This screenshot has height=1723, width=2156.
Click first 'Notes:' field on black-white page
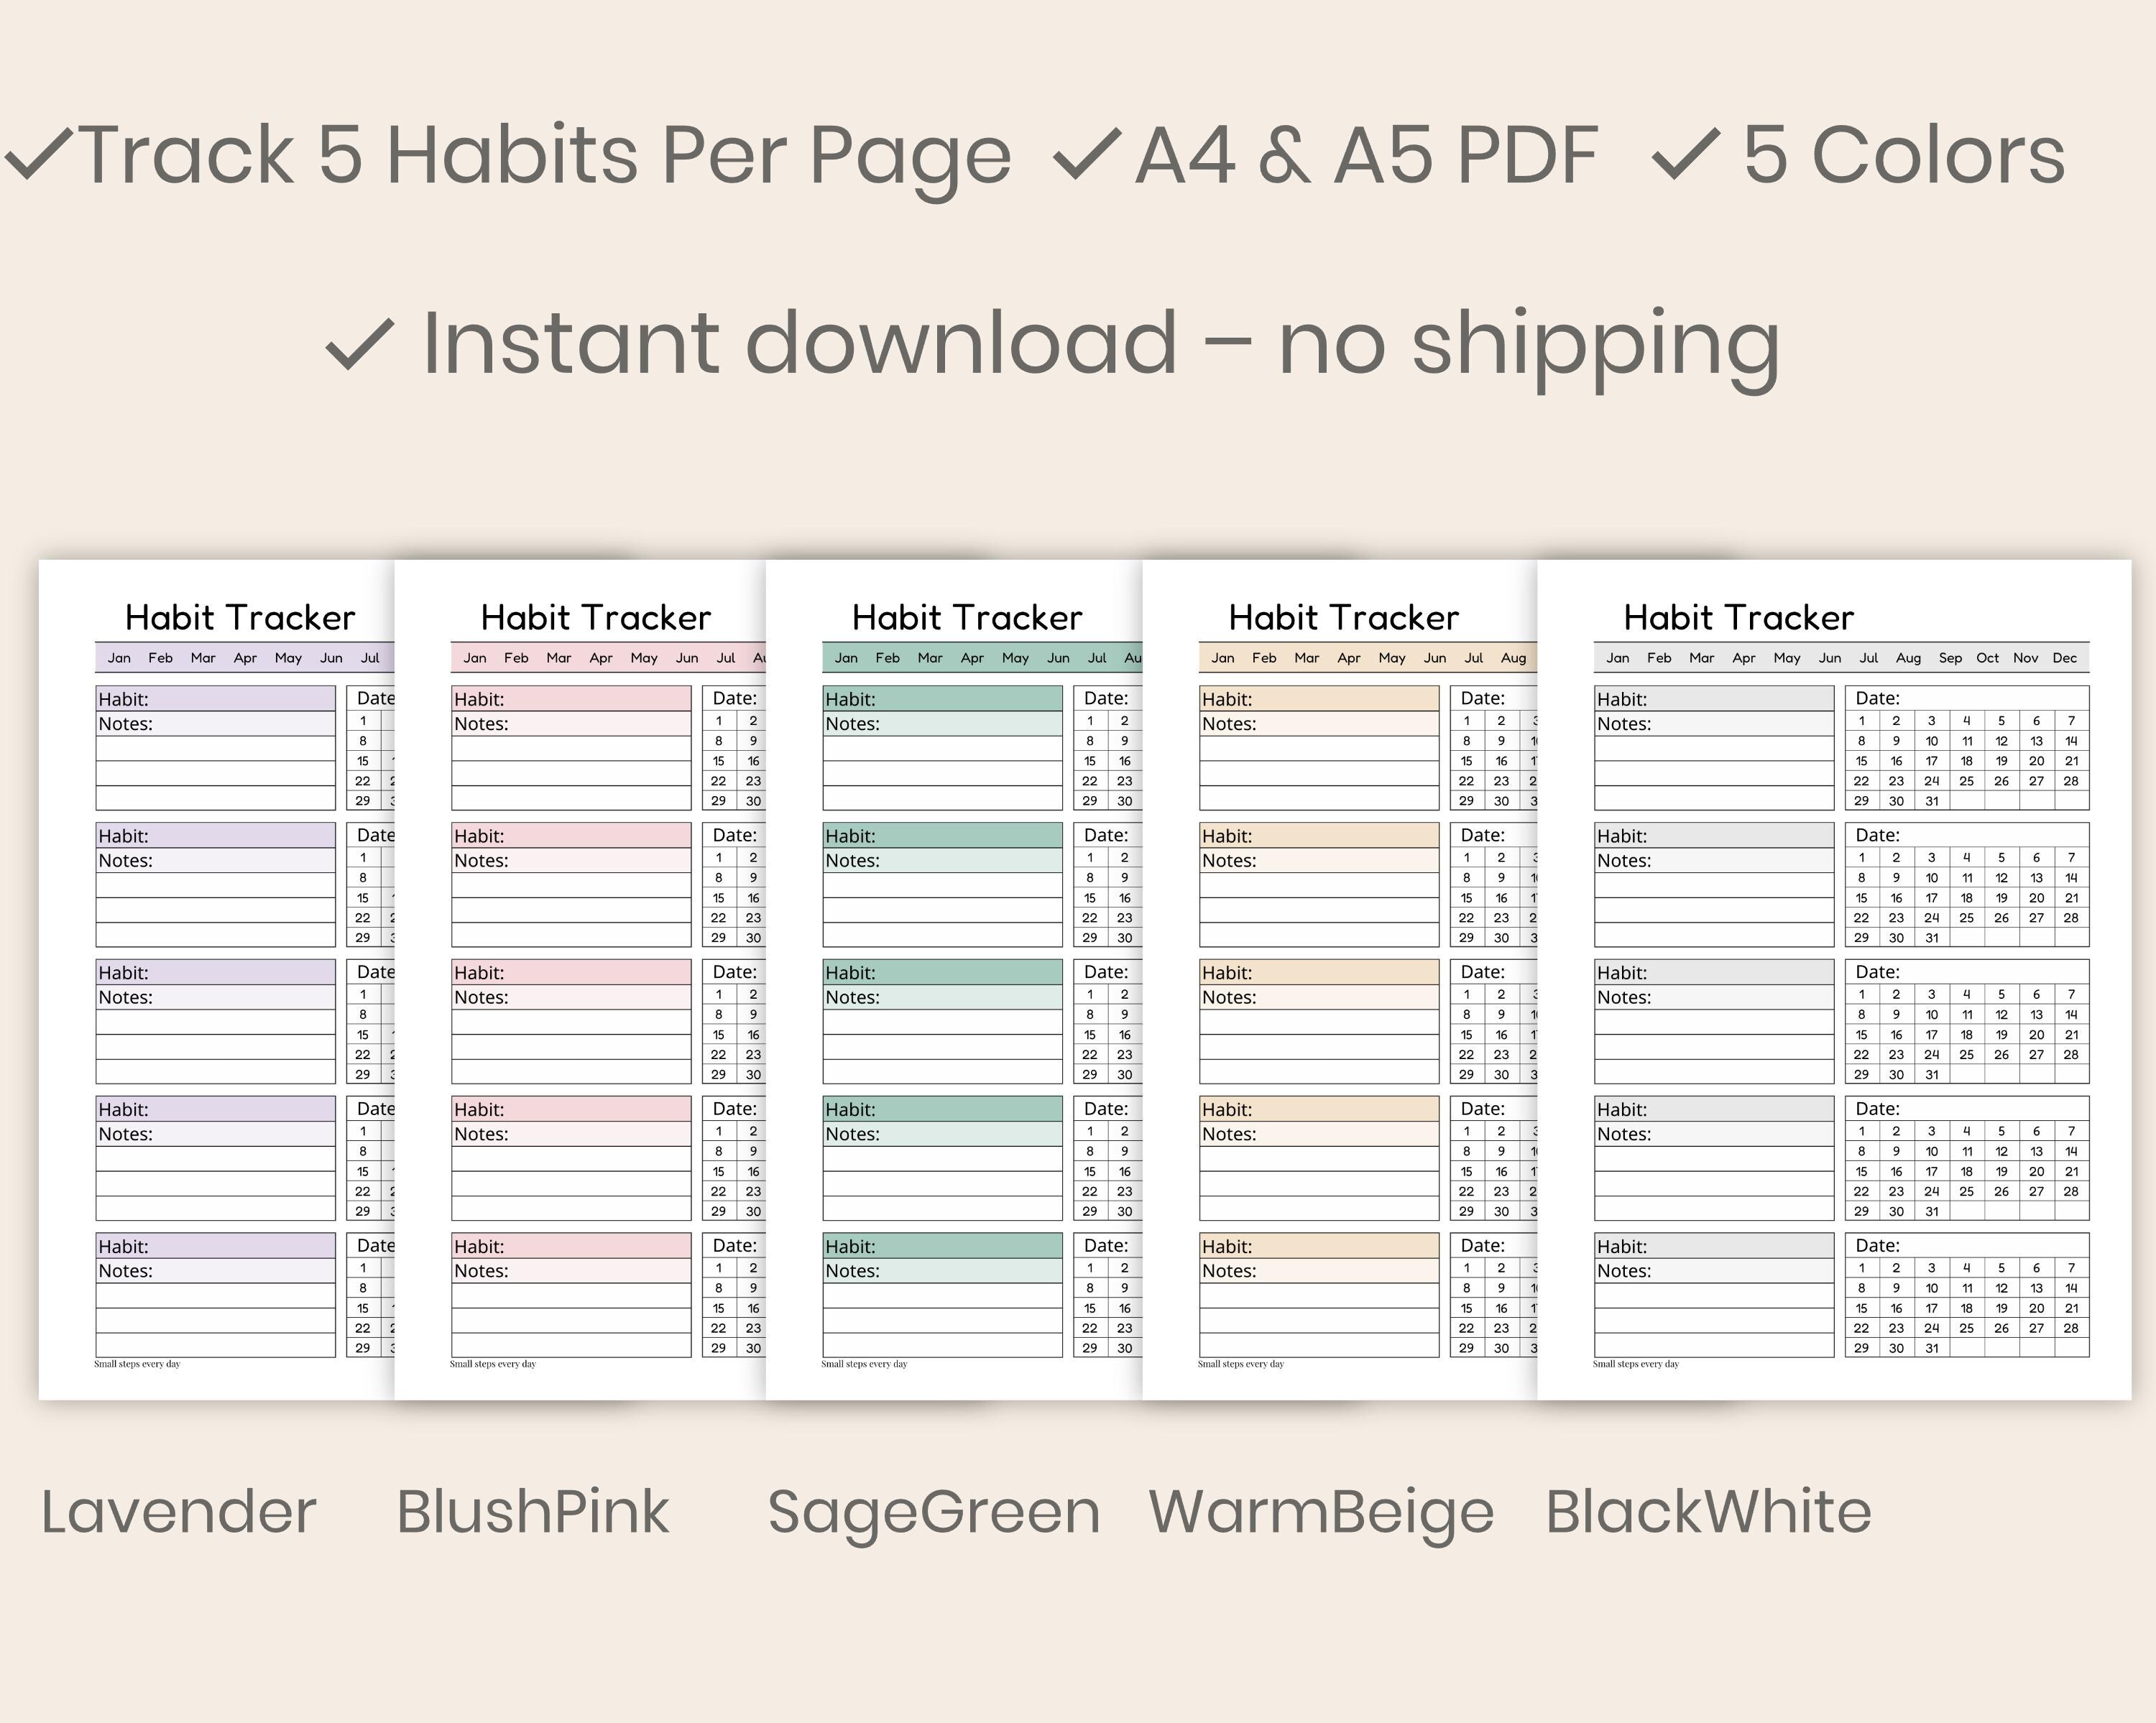click(x=1714, y=724)
